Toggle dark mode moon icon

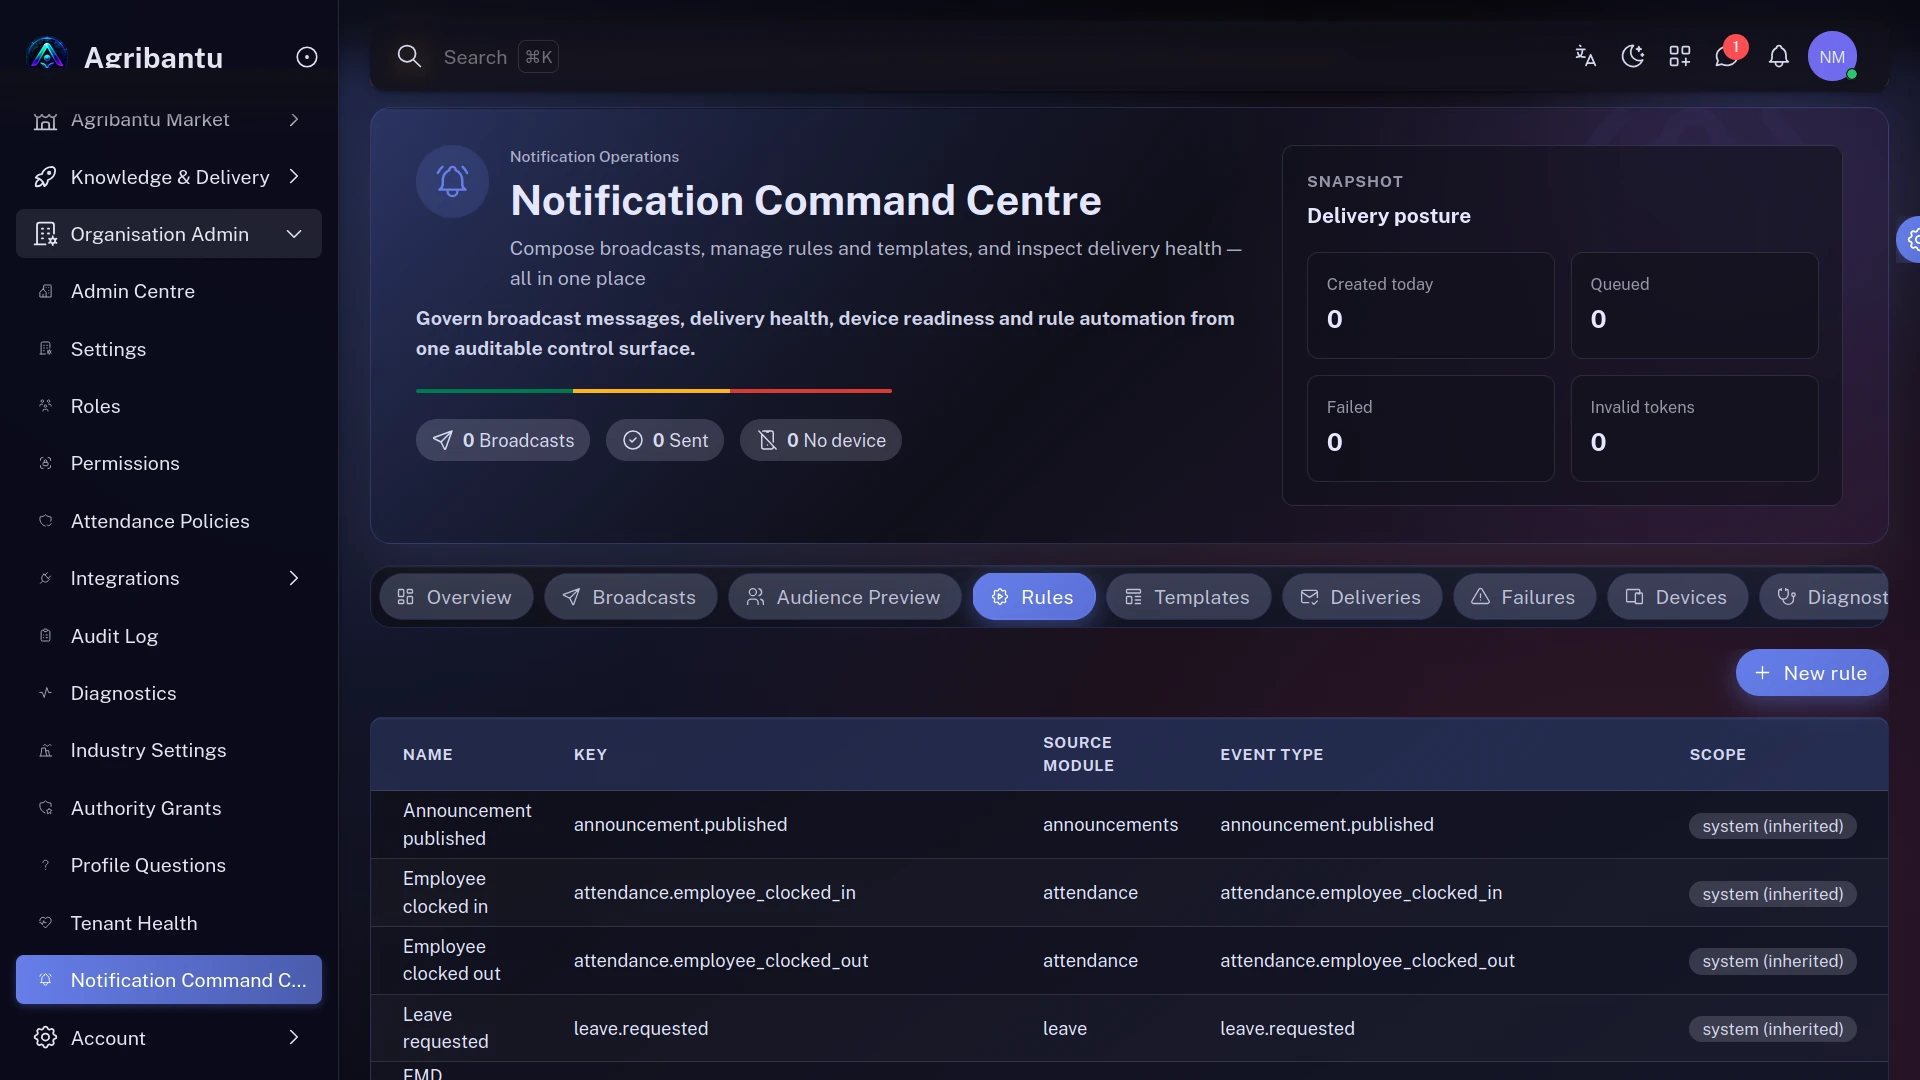click(x=1633, y=56)
